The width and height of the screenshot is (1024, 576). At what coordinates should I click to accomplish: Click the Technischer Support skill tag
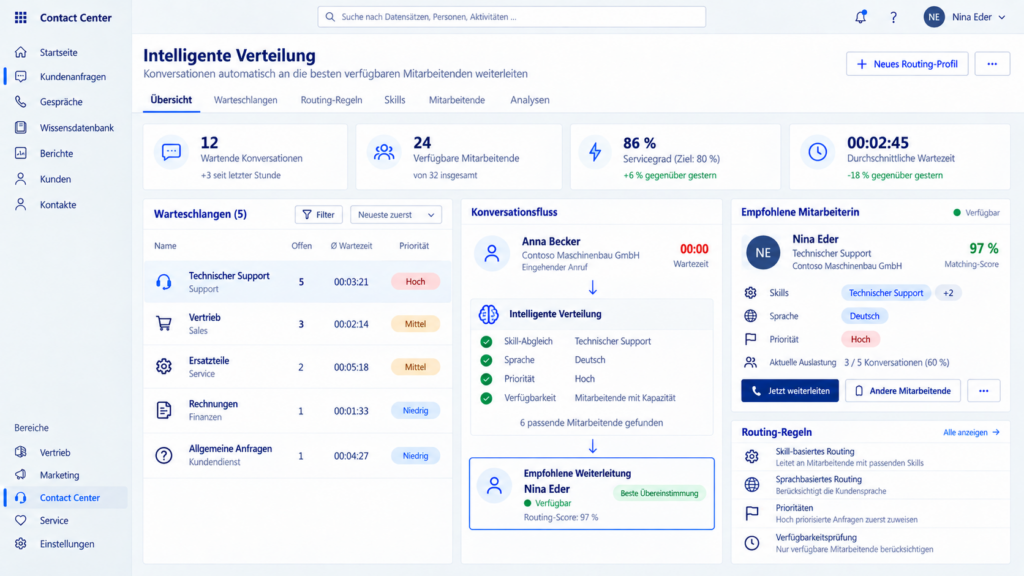coord(886,293)
